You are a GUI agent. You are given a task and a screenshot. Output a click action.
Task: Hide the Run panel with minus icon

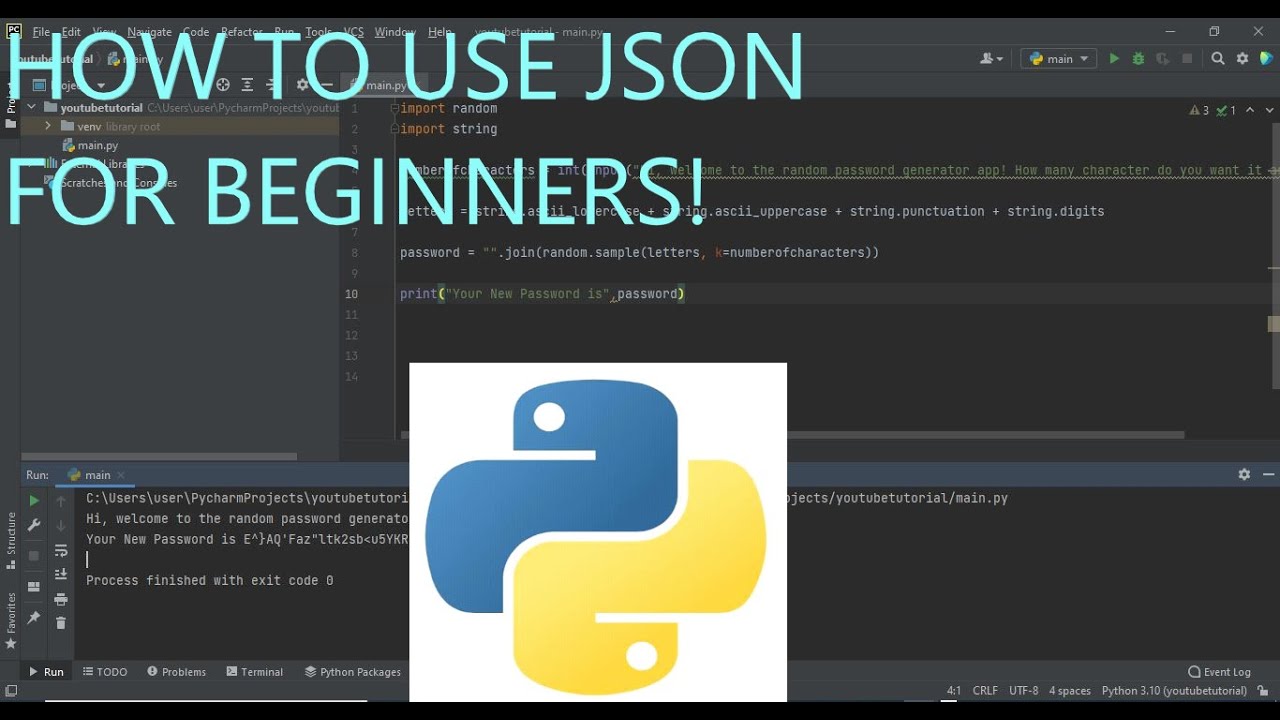click(1268, 475)
